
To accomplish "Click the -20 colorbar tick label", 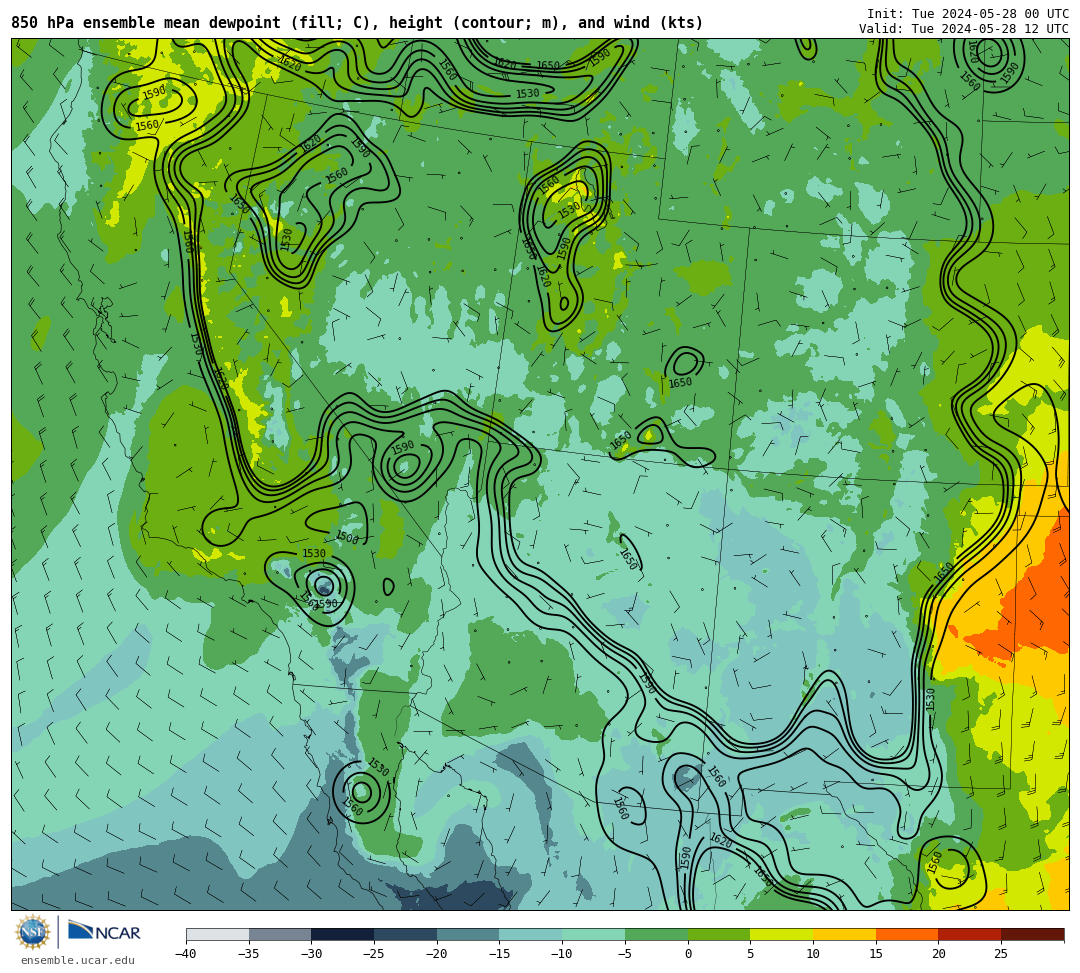I will pos(437,954).
